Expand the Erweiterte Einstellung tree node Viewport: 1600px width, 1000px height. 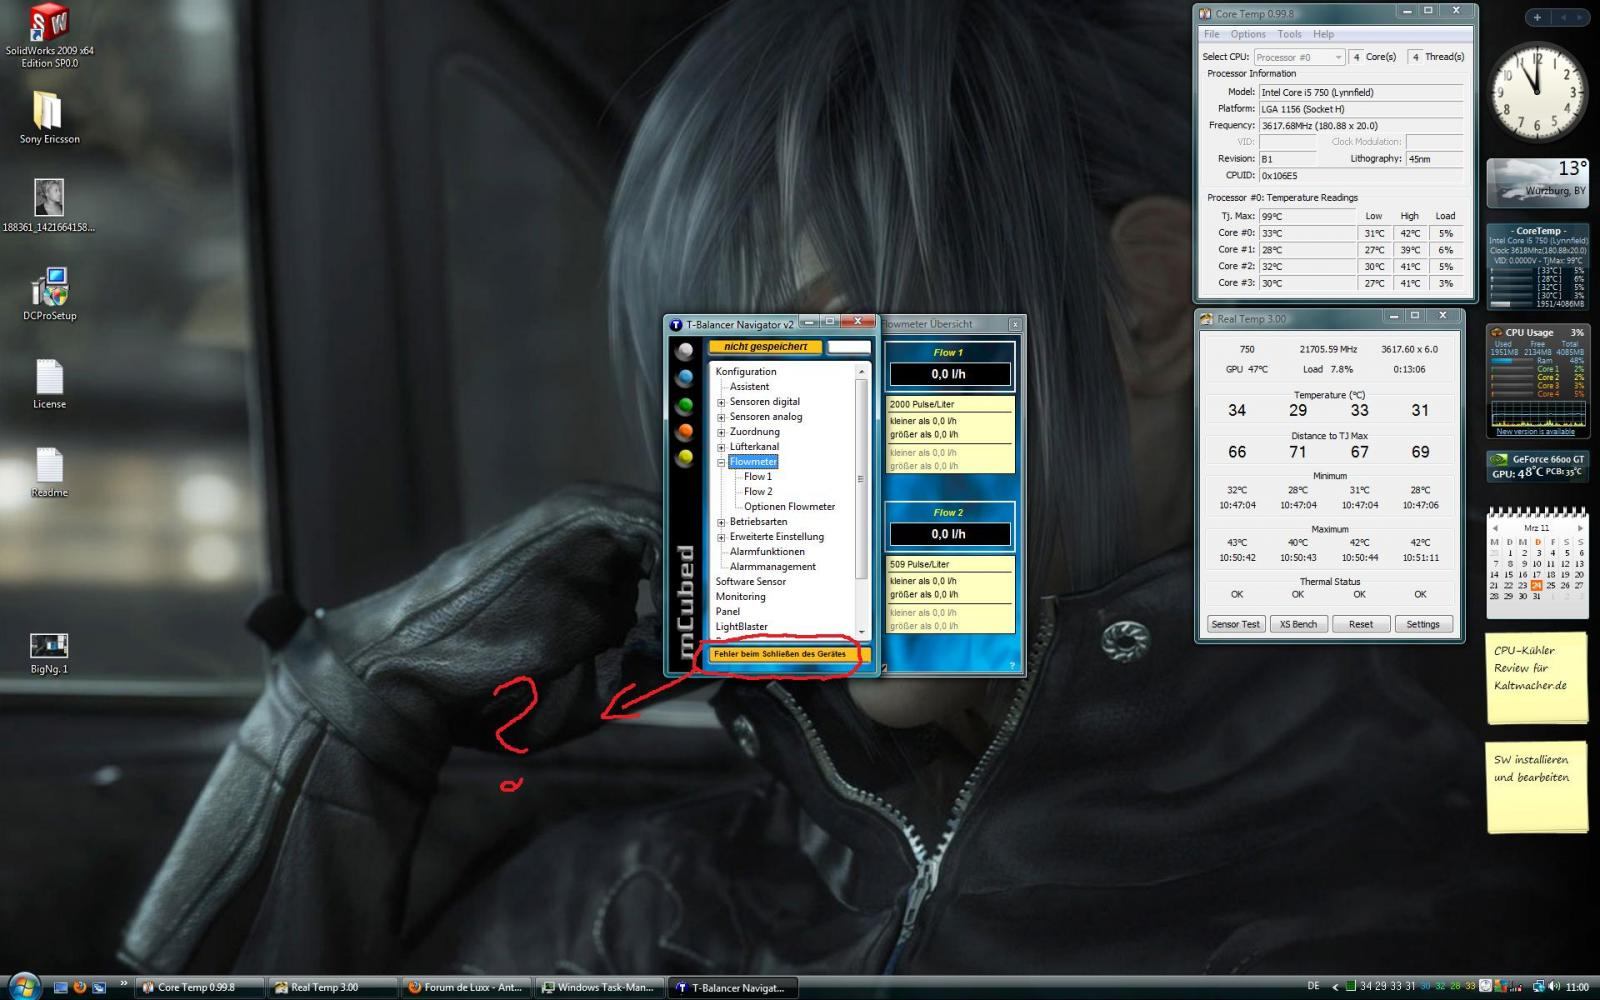click(x=721, y=537)
